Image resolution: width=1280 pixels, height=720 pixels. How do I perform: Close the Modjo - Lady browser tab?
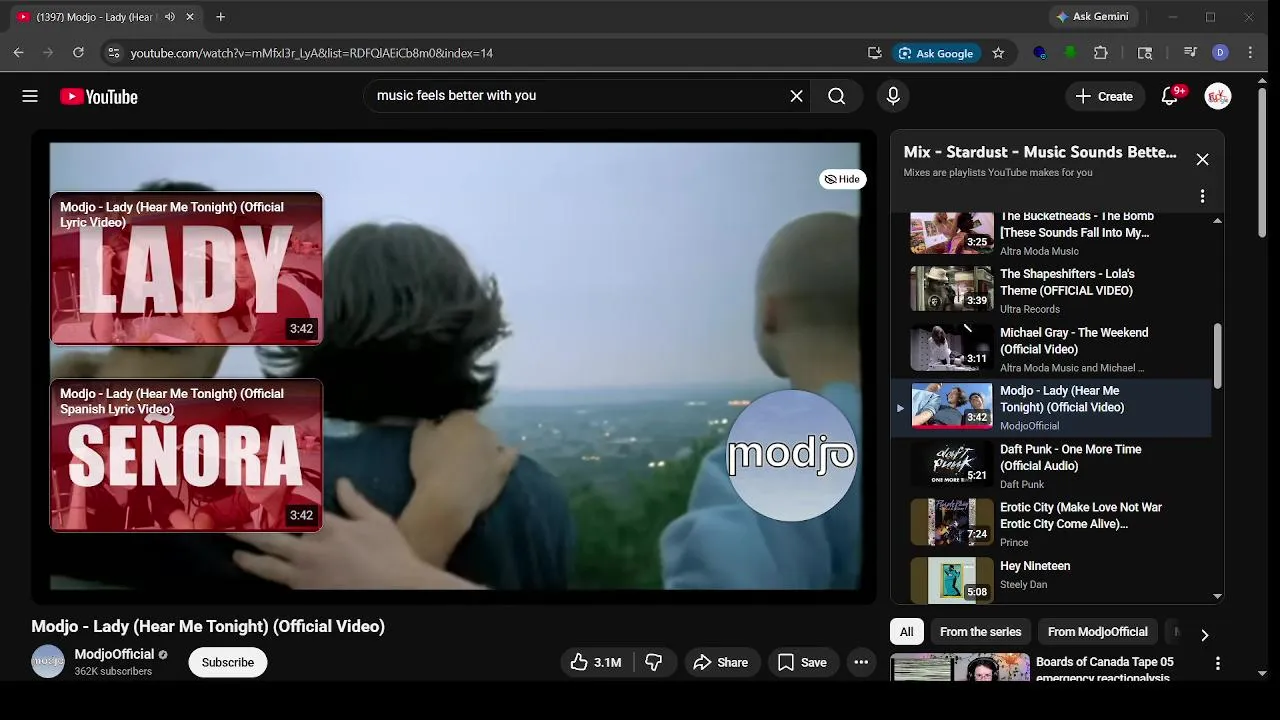[x=190, y=17]
